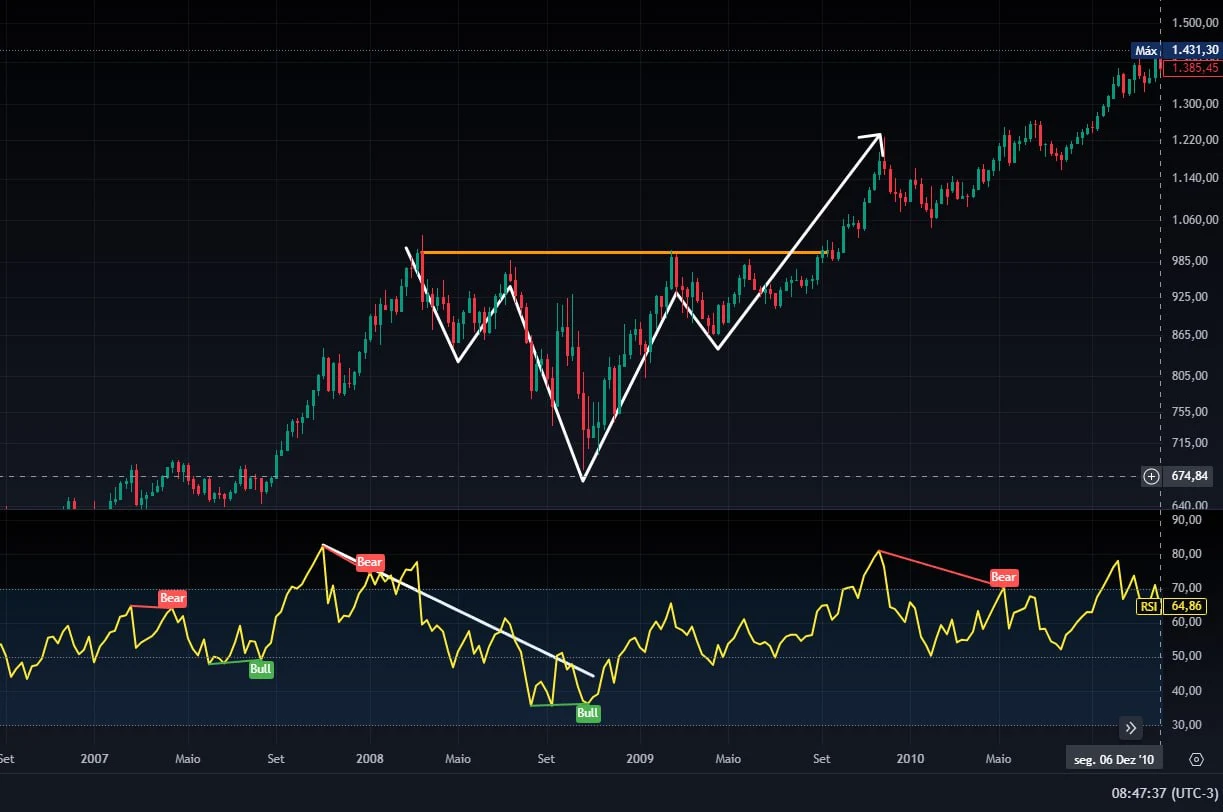Select the Bull label at the 2008 RSI low

588,713
